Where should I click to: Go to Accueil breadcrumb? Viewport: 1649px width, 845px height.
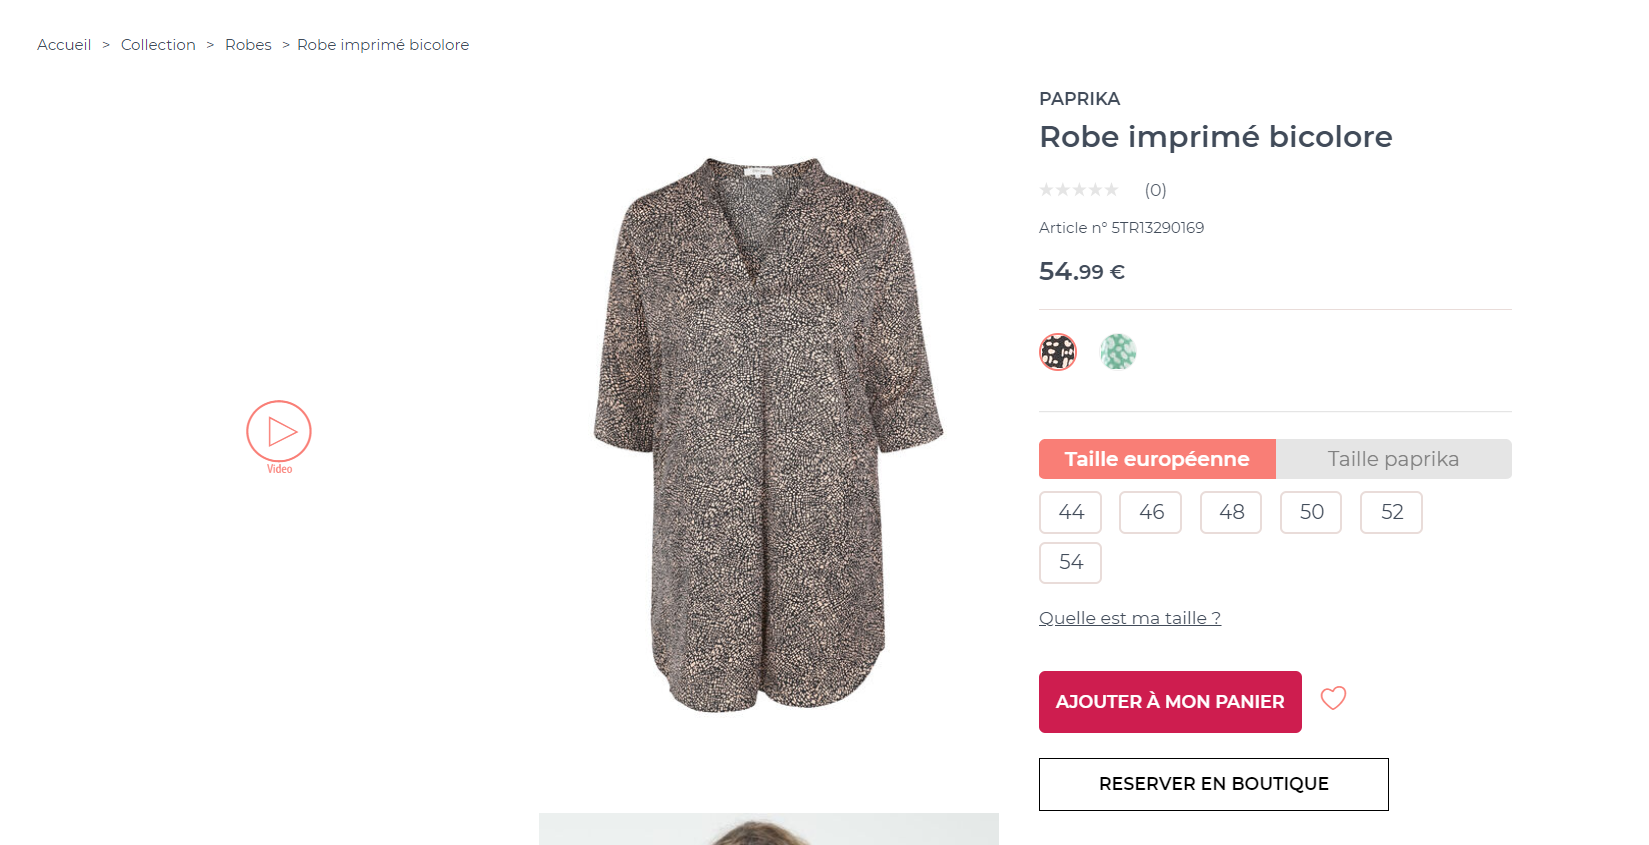(64, 45)
